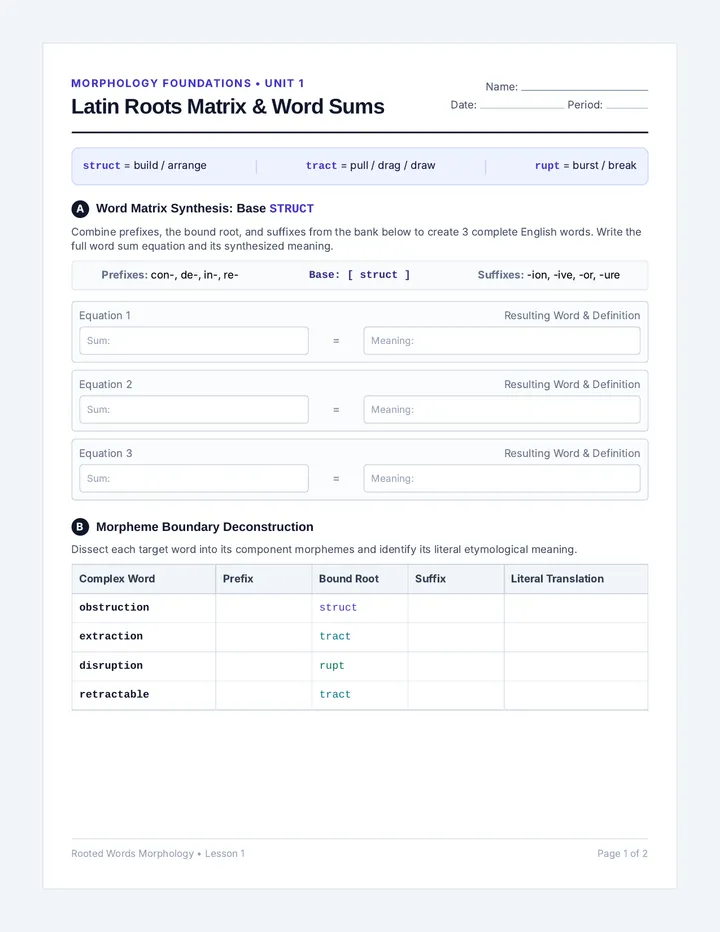Viewport: 720px width, 932px height.
Task: Click Literal Translation cell for disruption
Action: point(576,666)
